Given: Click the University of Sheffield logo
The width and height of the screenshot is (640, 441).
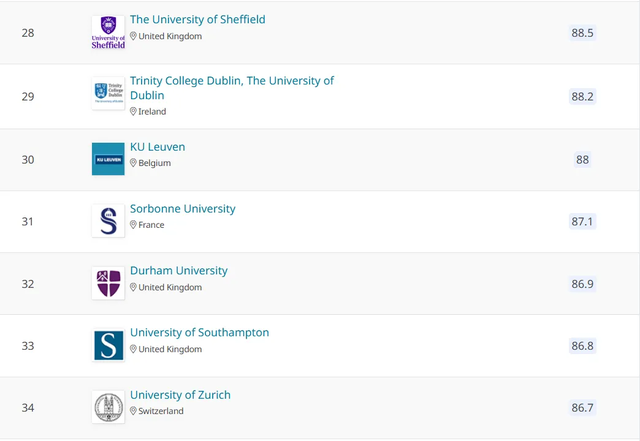Looking at the screenshot, I should tap(108, 32).
